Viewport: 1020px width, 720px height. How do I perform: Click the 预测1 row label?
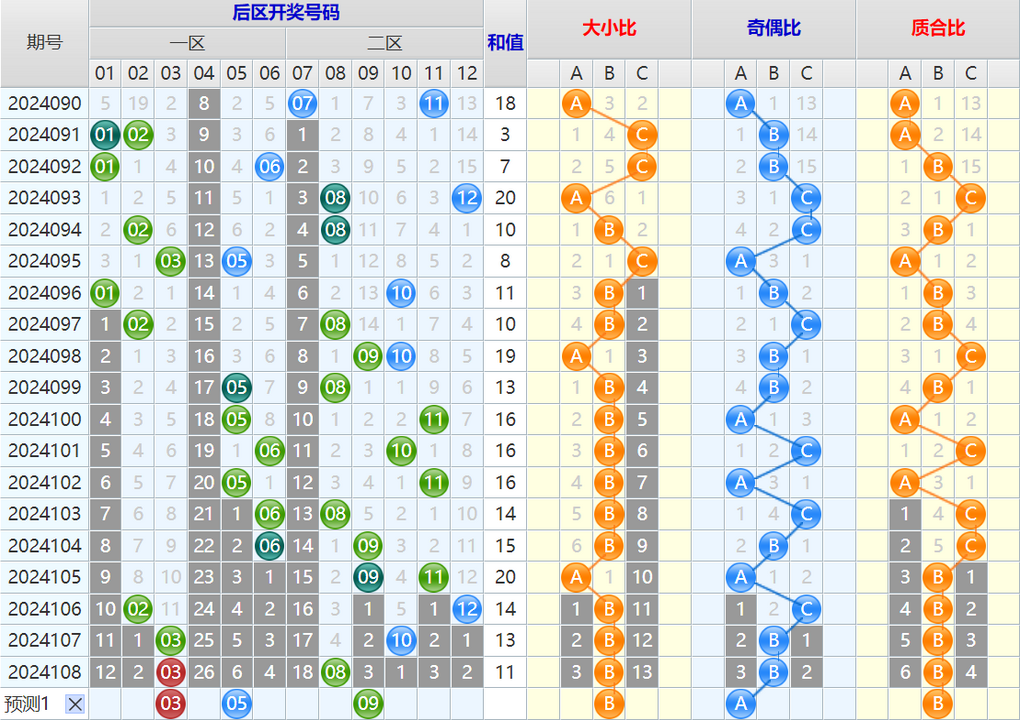coord(27,704)
